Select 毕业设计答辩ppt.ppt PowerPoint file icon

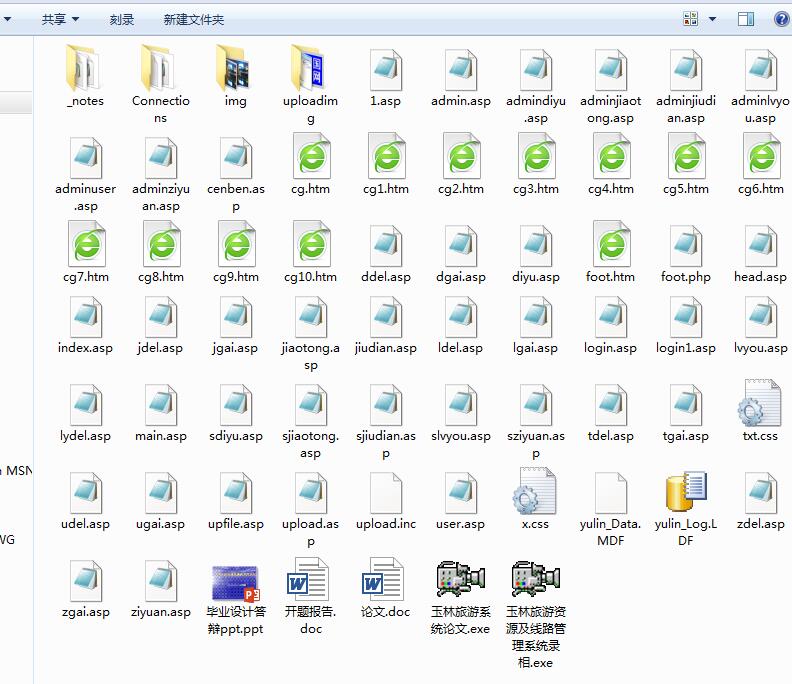click(235, 583)
